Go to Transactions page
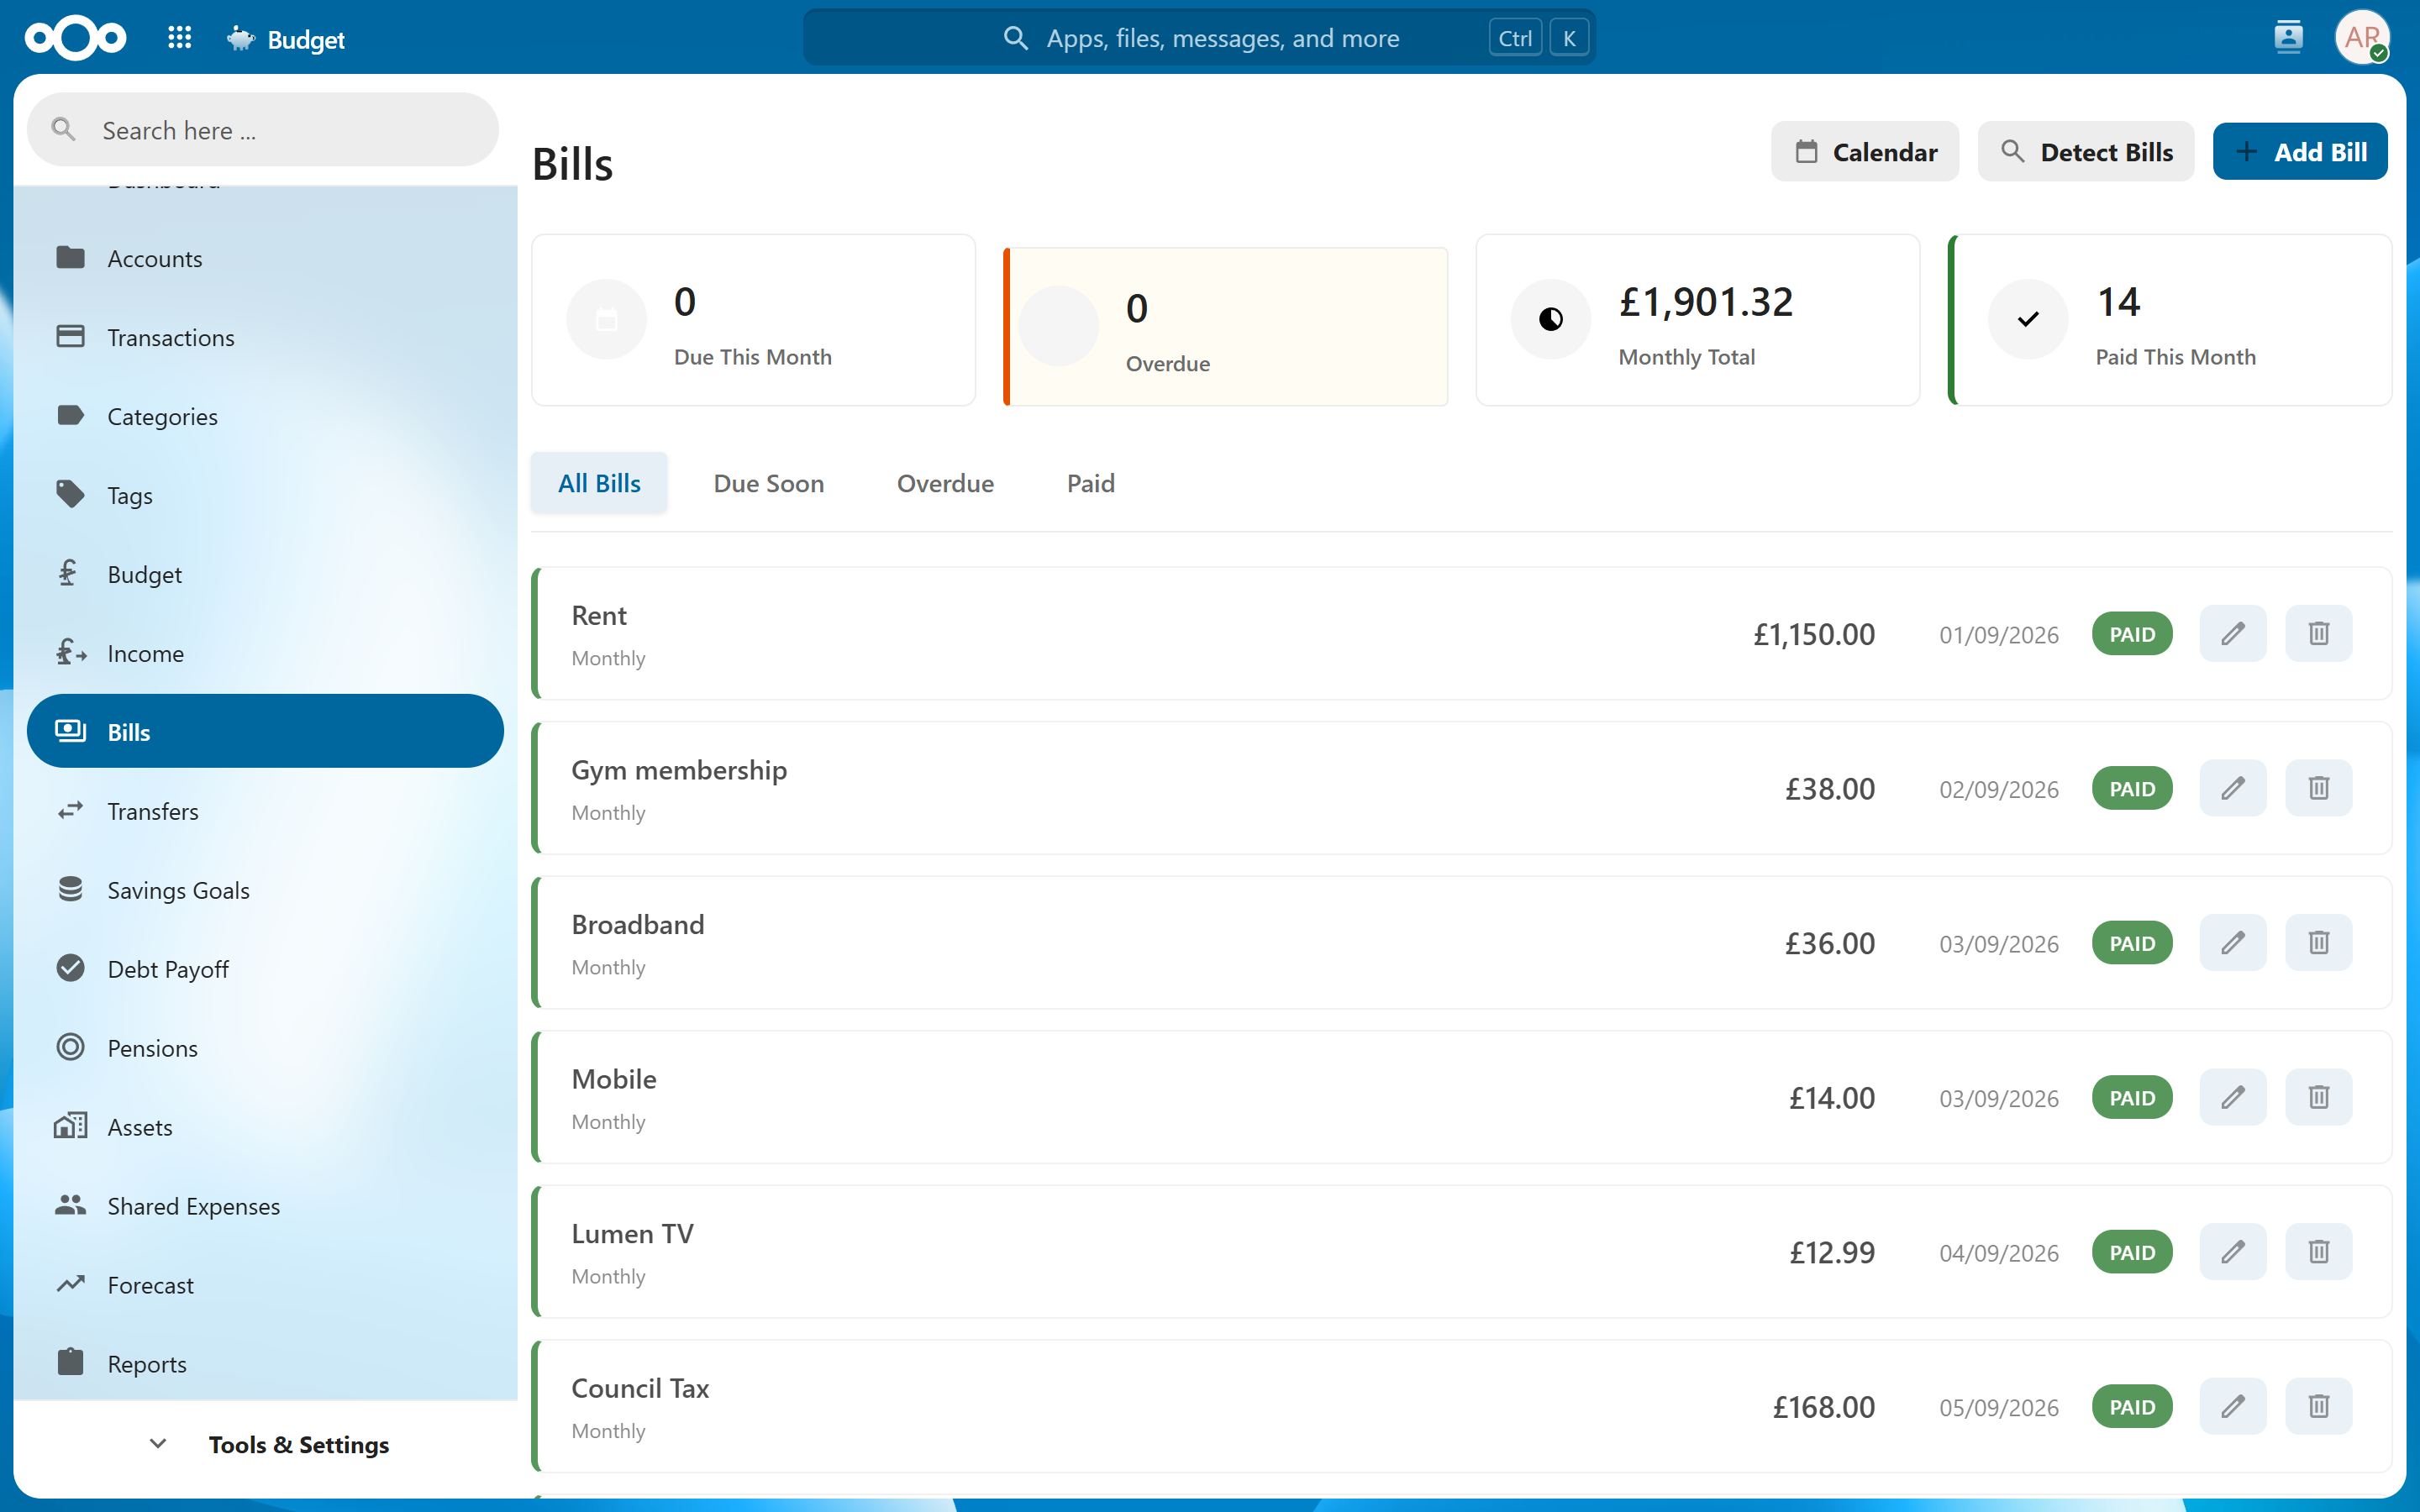The height and width of the screenshot is (1512, 2420). tap(265, 337)
